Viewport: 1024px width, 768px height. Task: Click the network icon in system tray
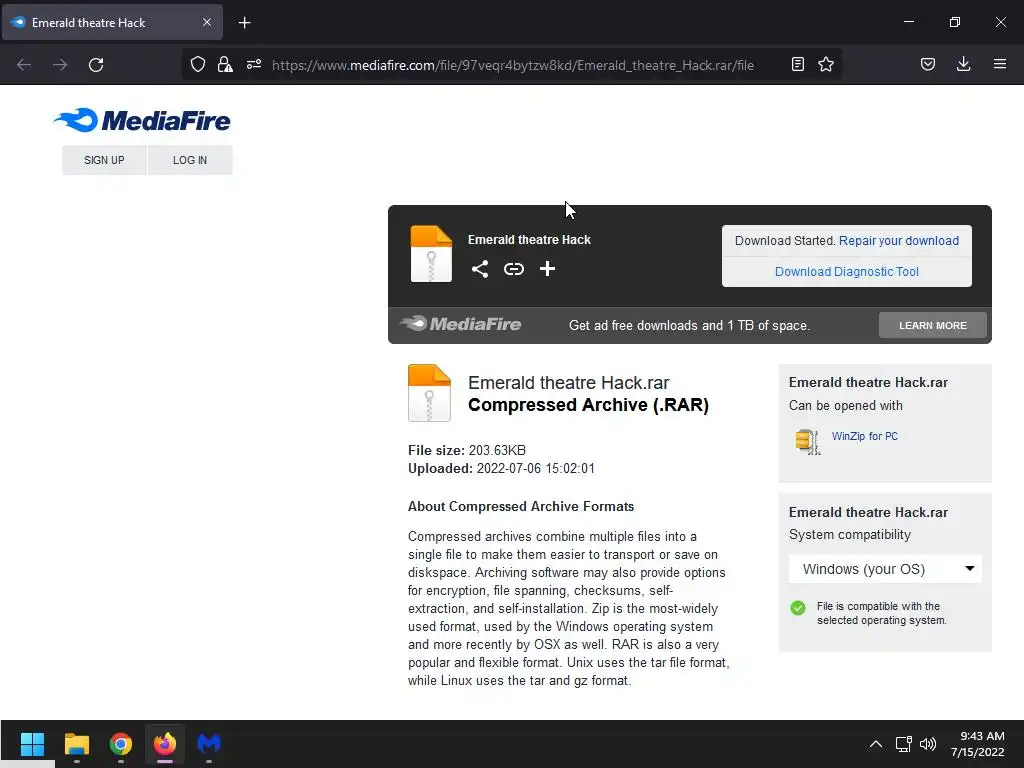tap(904, 744)
